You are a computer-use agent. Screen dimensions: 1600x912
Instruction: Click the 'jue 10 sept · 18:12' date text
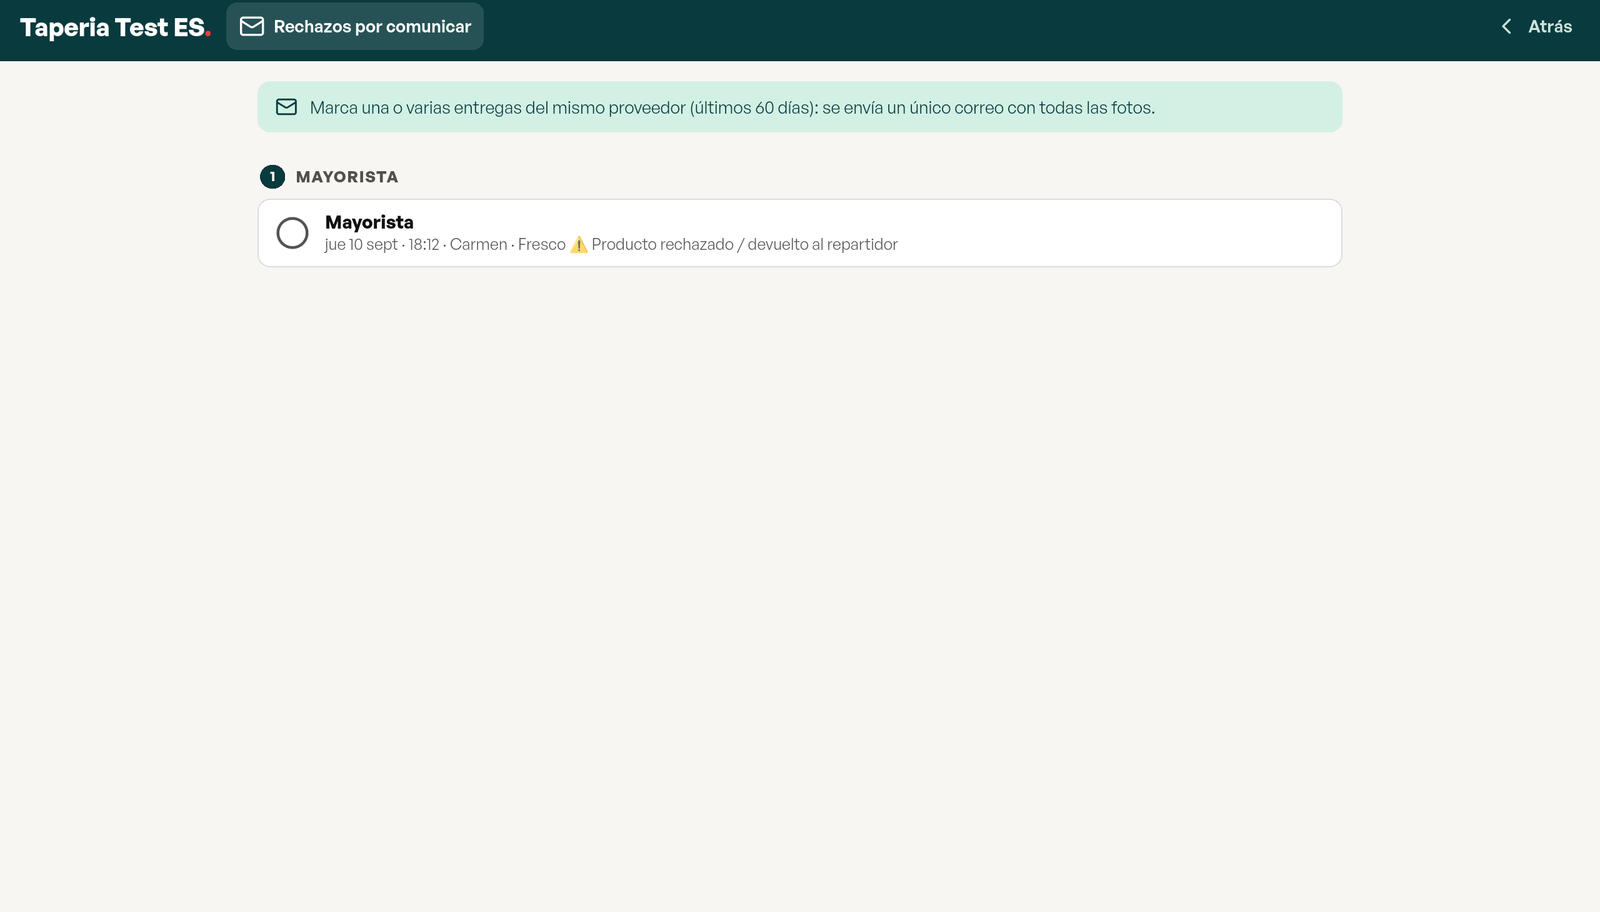[x=382, y=245]
